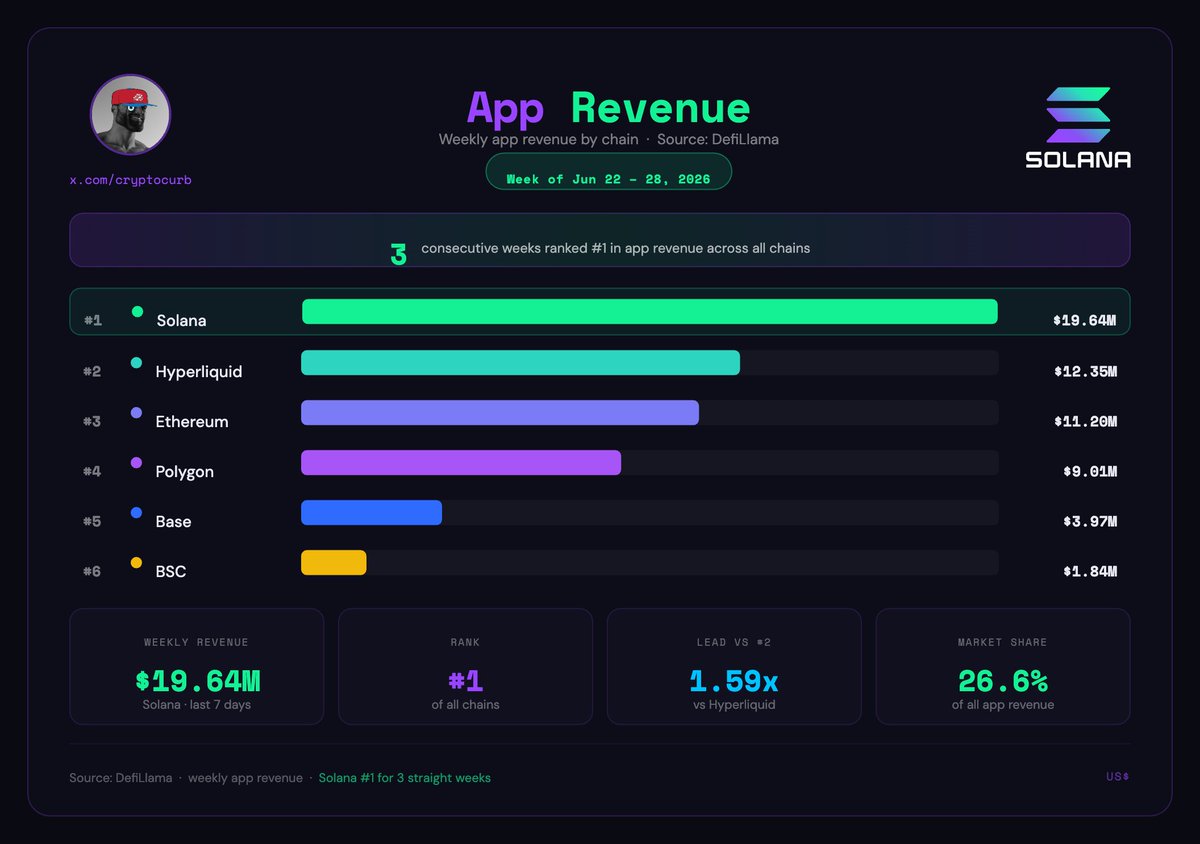
Task: Click the purple dot beside Polygon
Action: coord(137,462)
